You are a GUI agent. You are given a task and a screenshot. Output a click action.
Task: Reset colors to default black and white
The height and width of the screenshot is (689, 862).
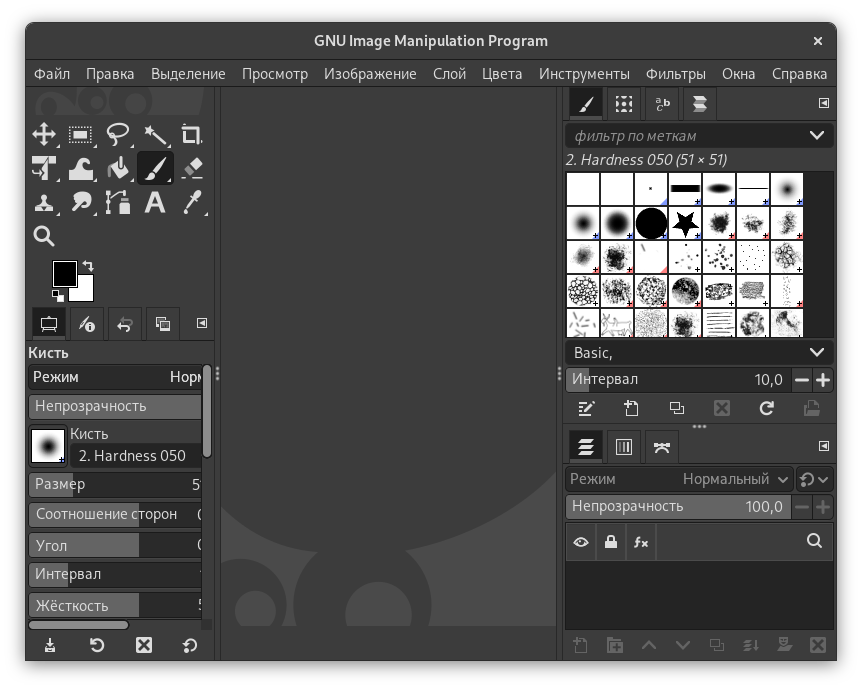(x=58, y=296)
